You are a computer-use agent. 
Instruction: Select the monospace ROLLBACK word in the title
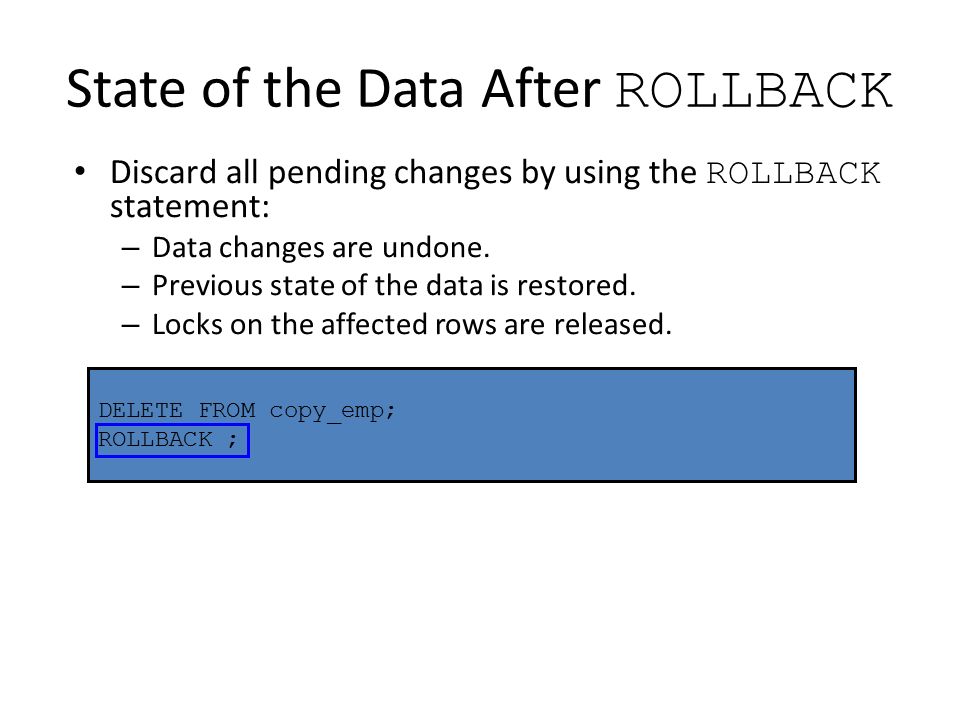click(x=754, y=91)
